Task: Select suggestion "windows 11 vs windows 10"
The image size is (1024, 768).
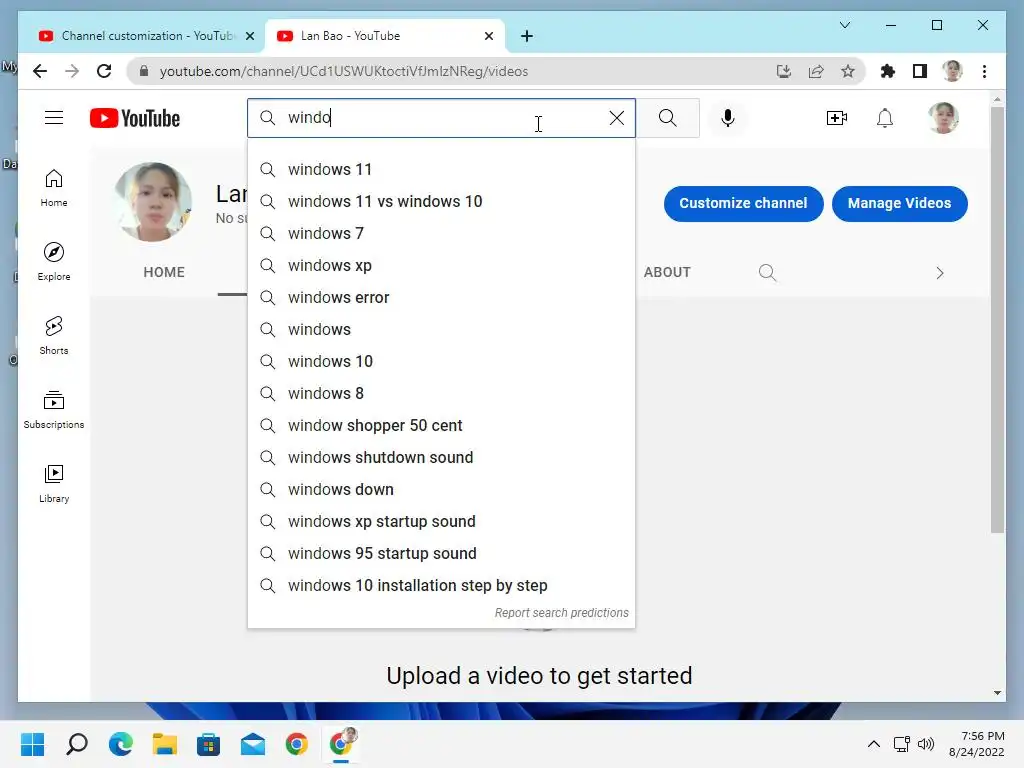Action: tap(441, 201)
